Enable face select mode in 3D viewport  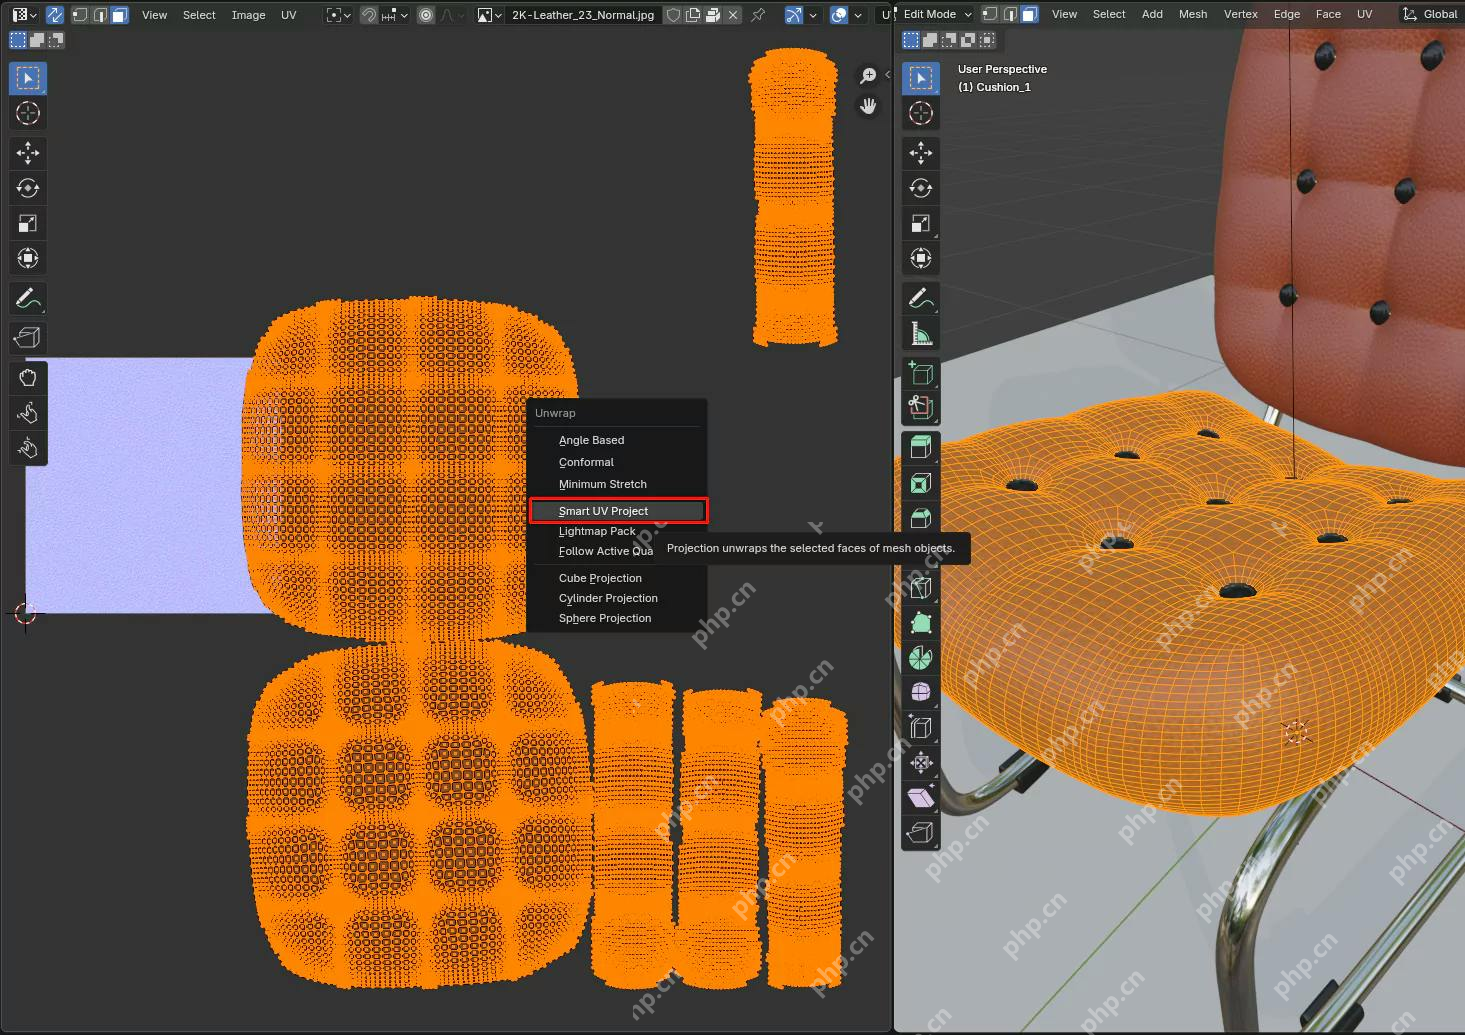click(1029, 14)
